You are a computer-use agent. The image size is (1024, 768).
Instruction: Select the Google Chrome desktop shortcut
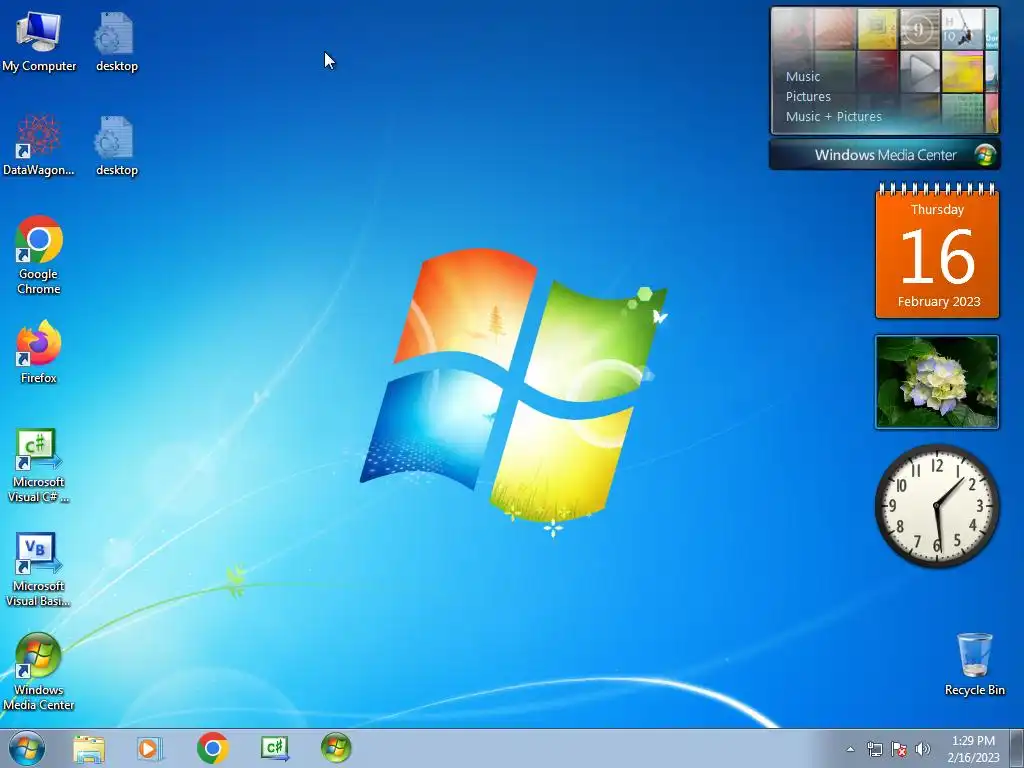tap(39, 255)
